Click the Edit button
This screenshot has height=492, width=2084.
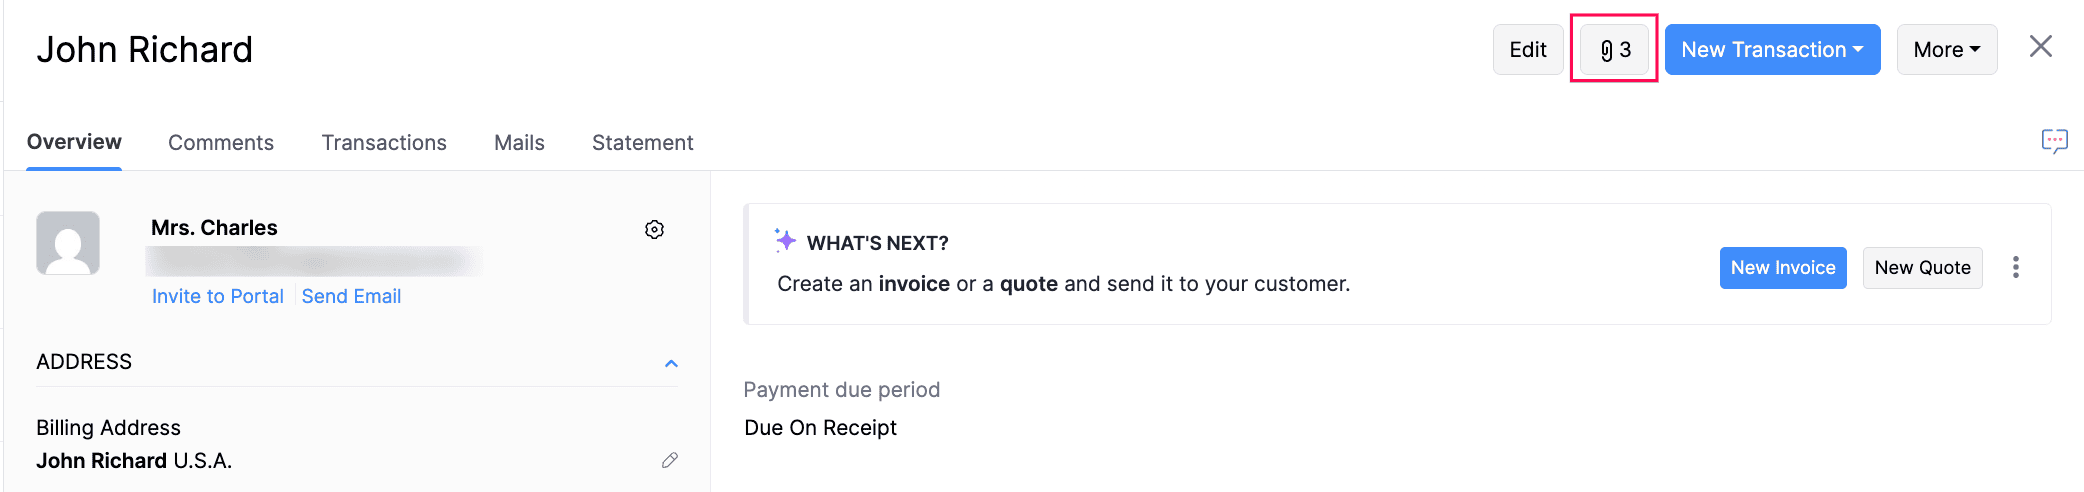tap(1527, 49)
